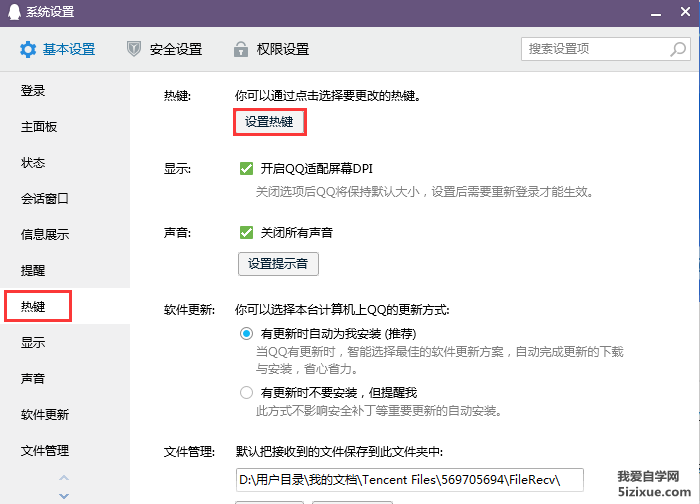
Task: Click the gear icon for 基本设置
Action: 28,49
